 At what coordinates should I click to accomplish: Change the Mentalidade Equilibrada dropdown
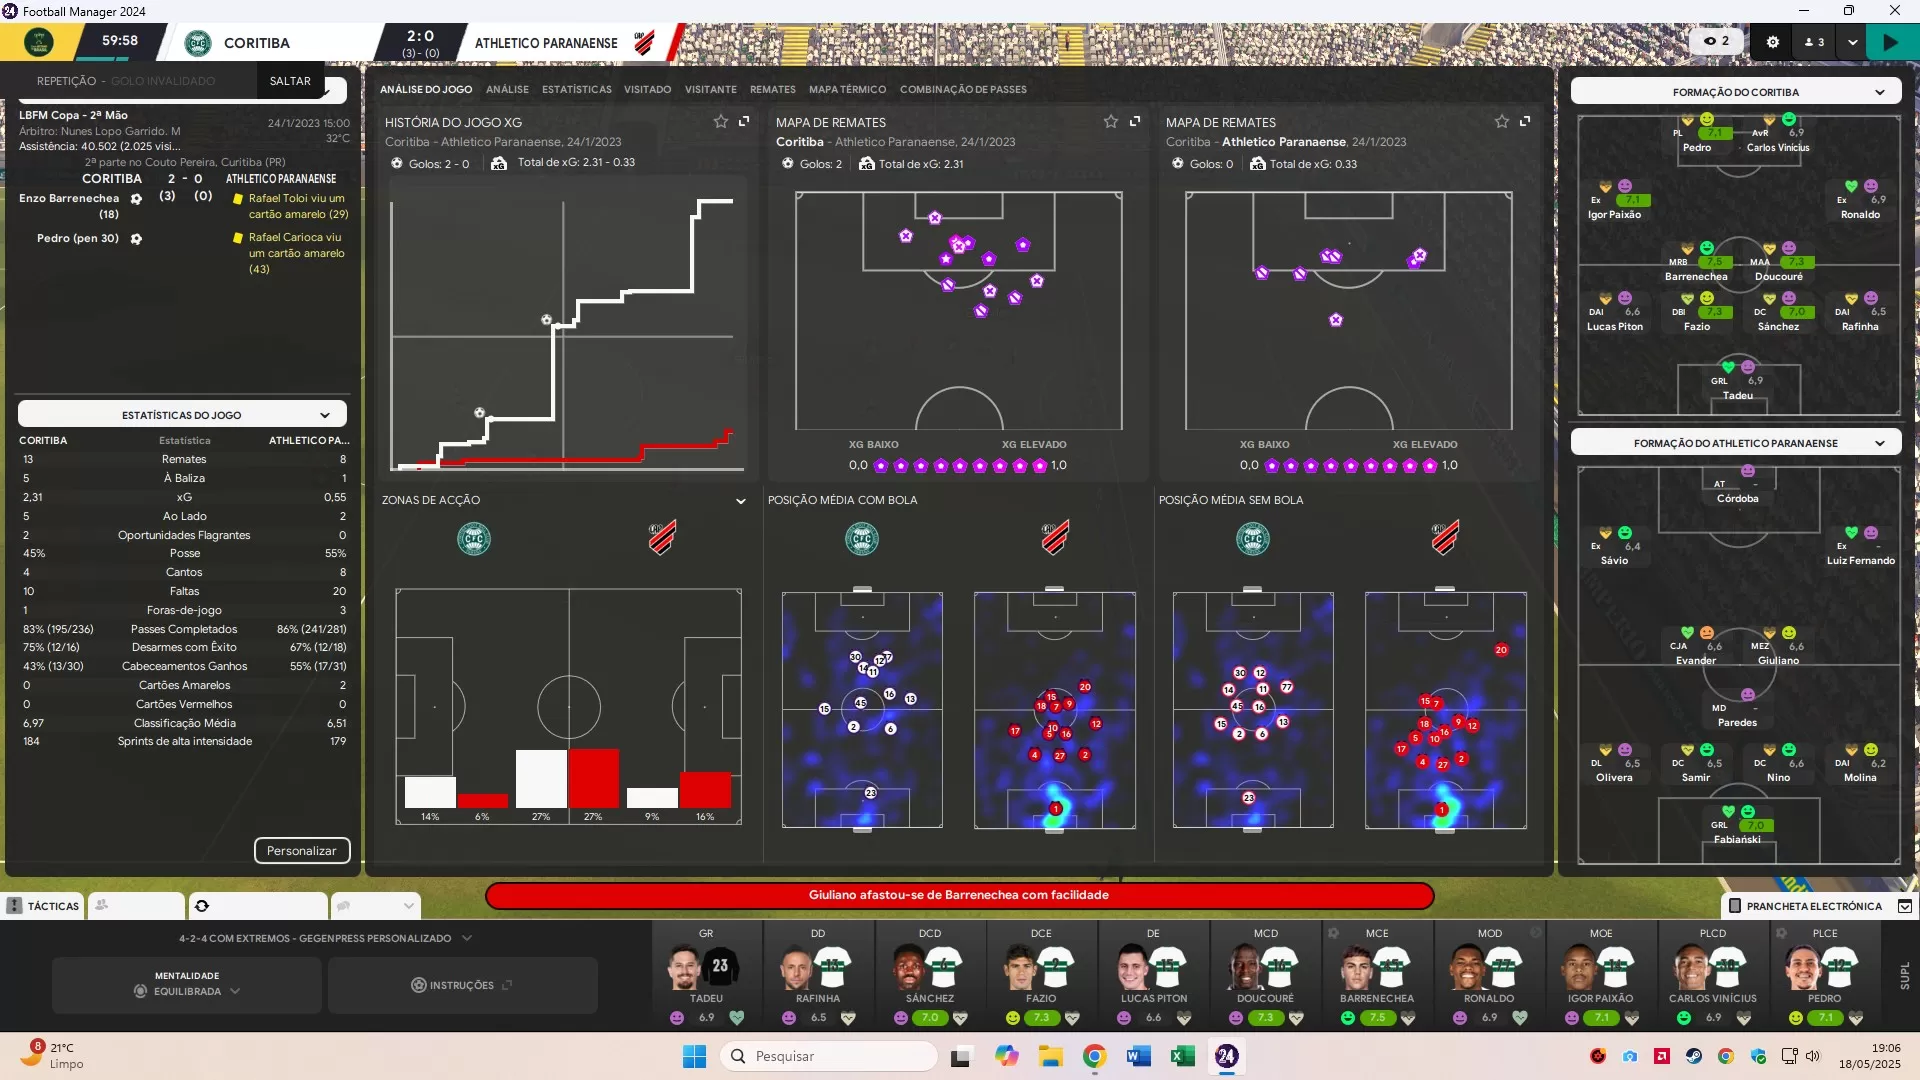tap(187, 985)
